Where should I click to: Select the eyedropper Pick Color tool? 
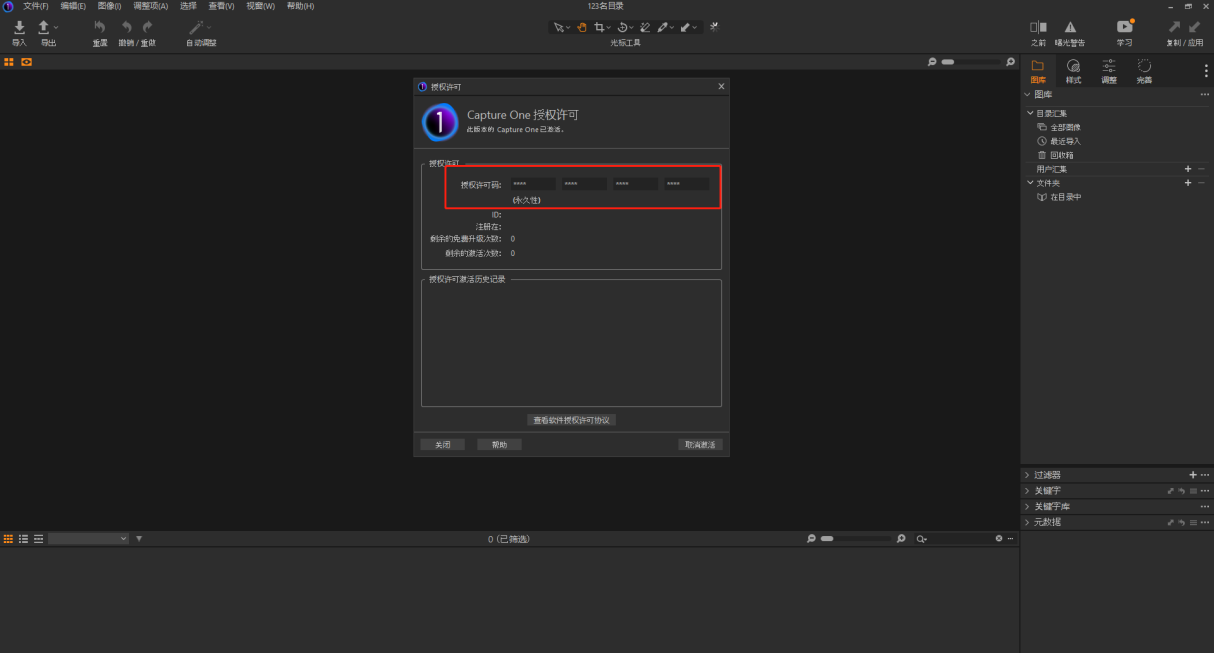[662, 27]
